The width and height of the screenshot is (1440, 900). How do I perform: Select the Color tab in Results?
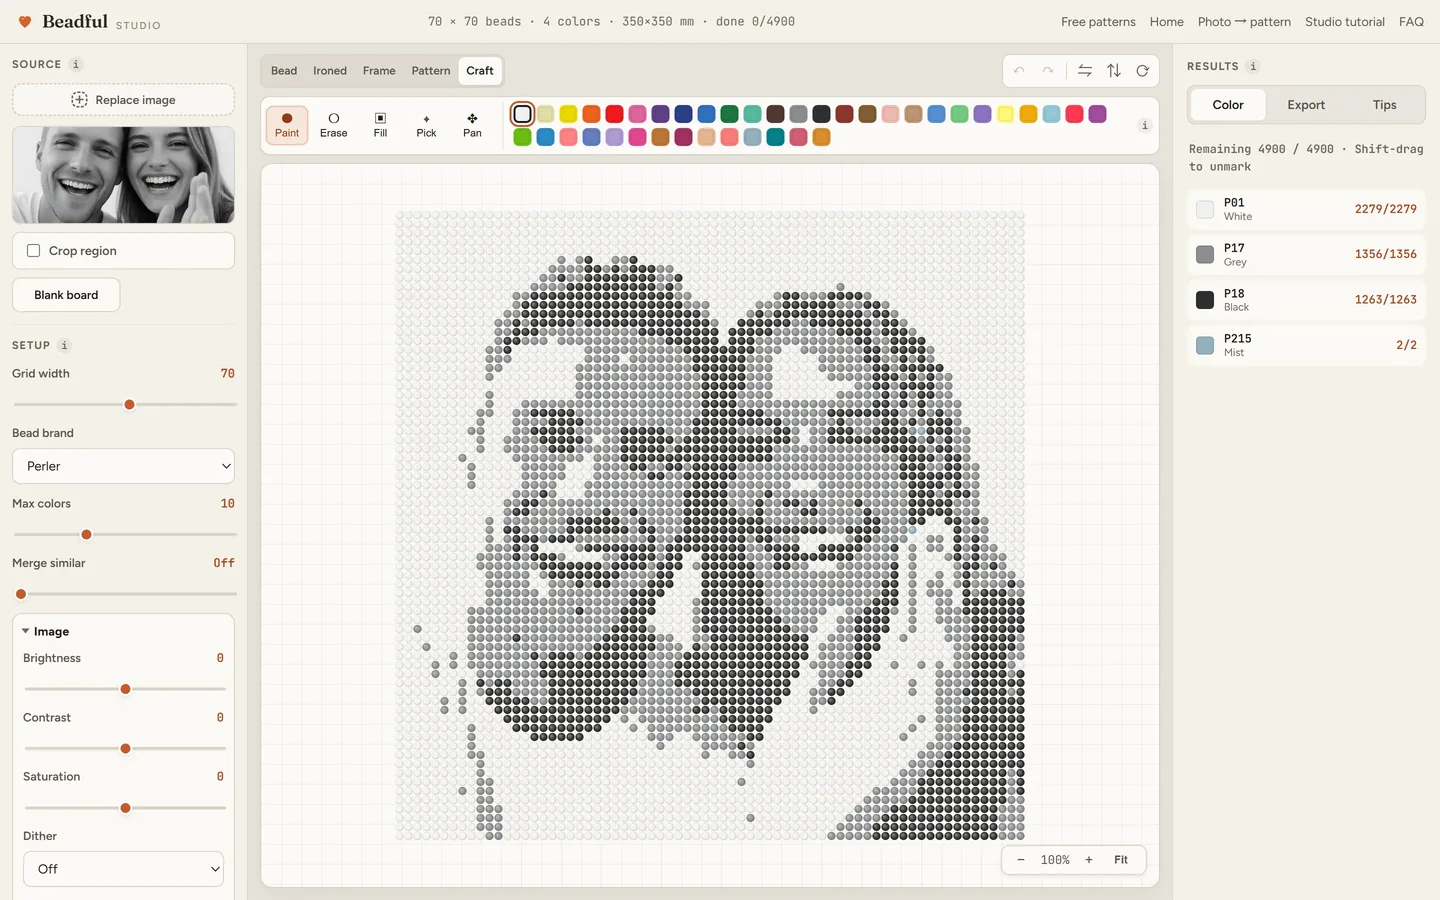[x=1228, y=105]
